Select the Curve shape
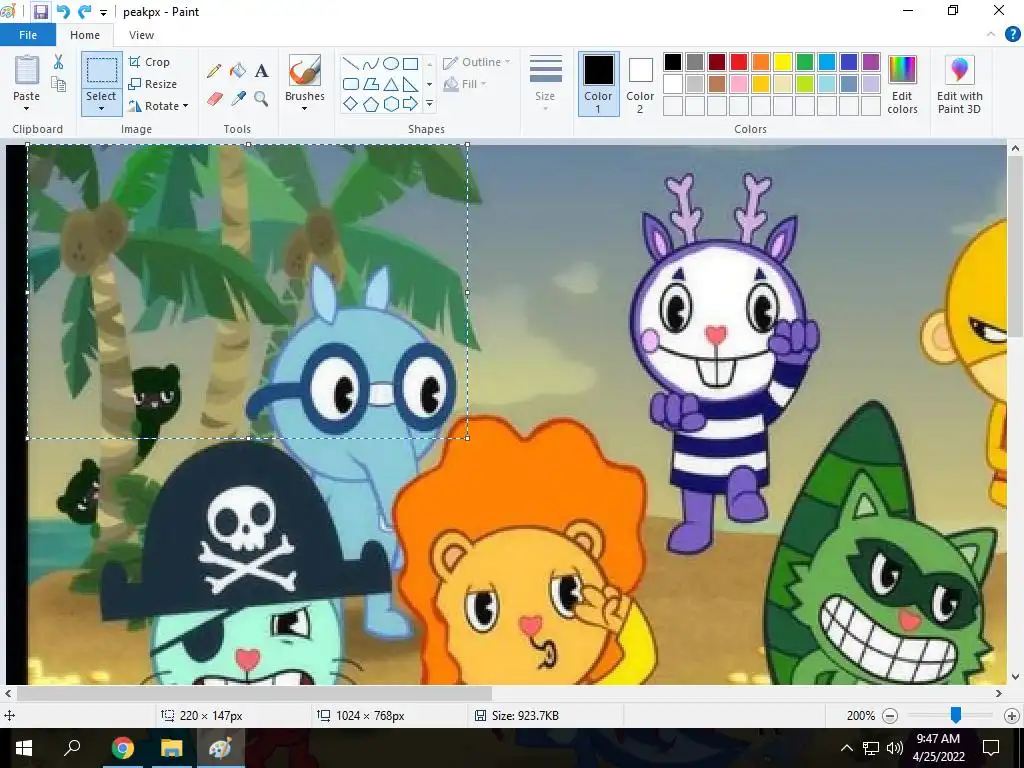1024x768 pixels. click(x=370, y=63)
